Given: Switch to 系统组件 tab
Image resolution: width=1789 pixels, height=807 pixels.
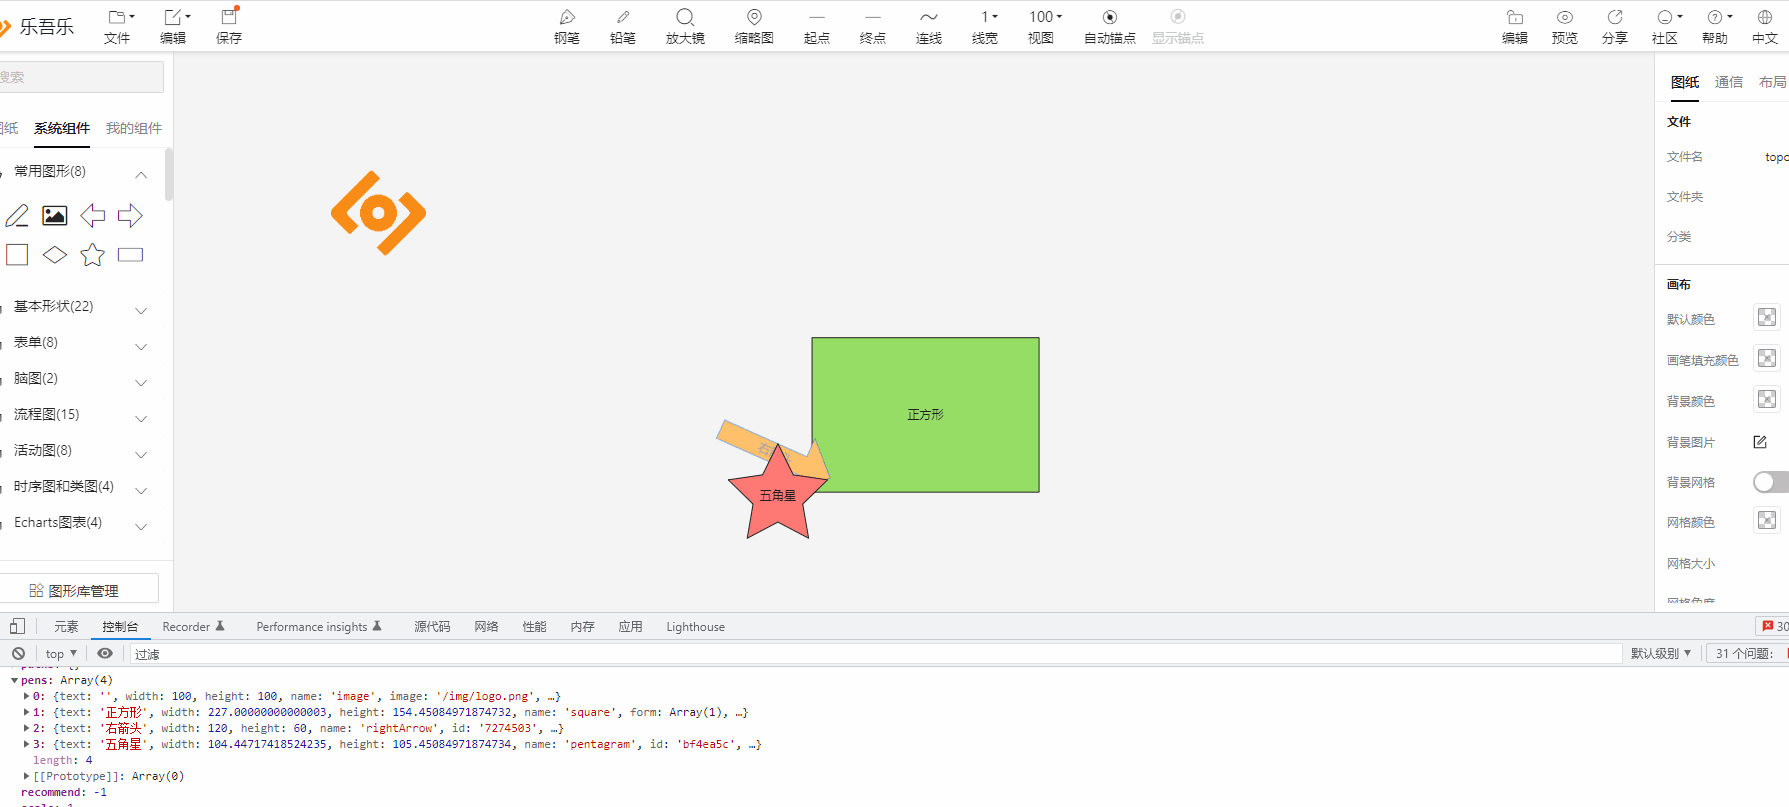Looking at the screenshot, I should point(62,128).
